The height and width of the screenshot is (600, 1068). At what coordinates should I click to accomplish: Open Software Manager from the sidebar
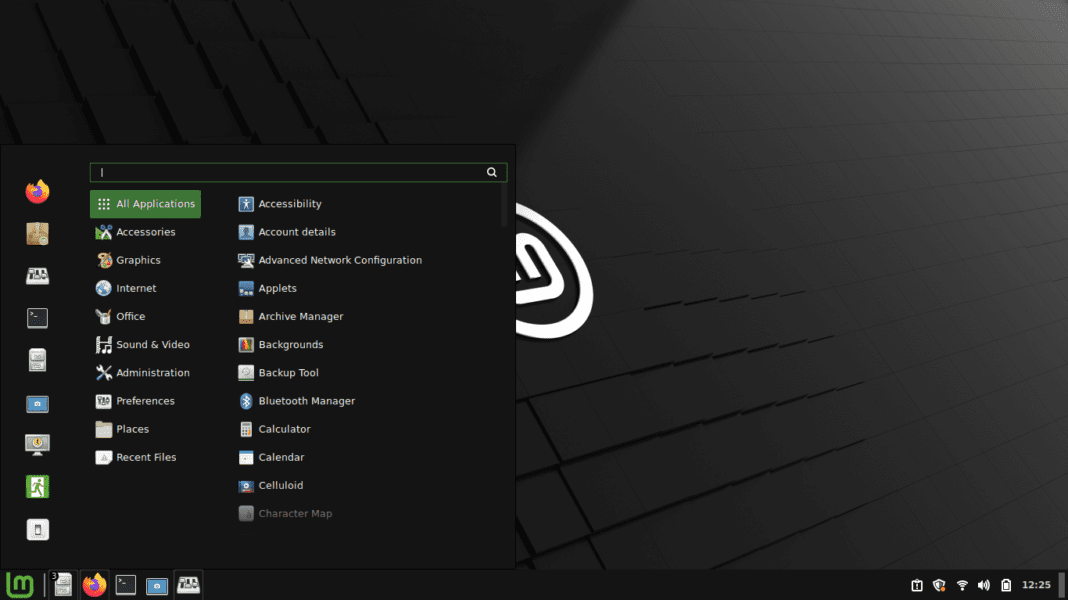click(x=37, y=233)
